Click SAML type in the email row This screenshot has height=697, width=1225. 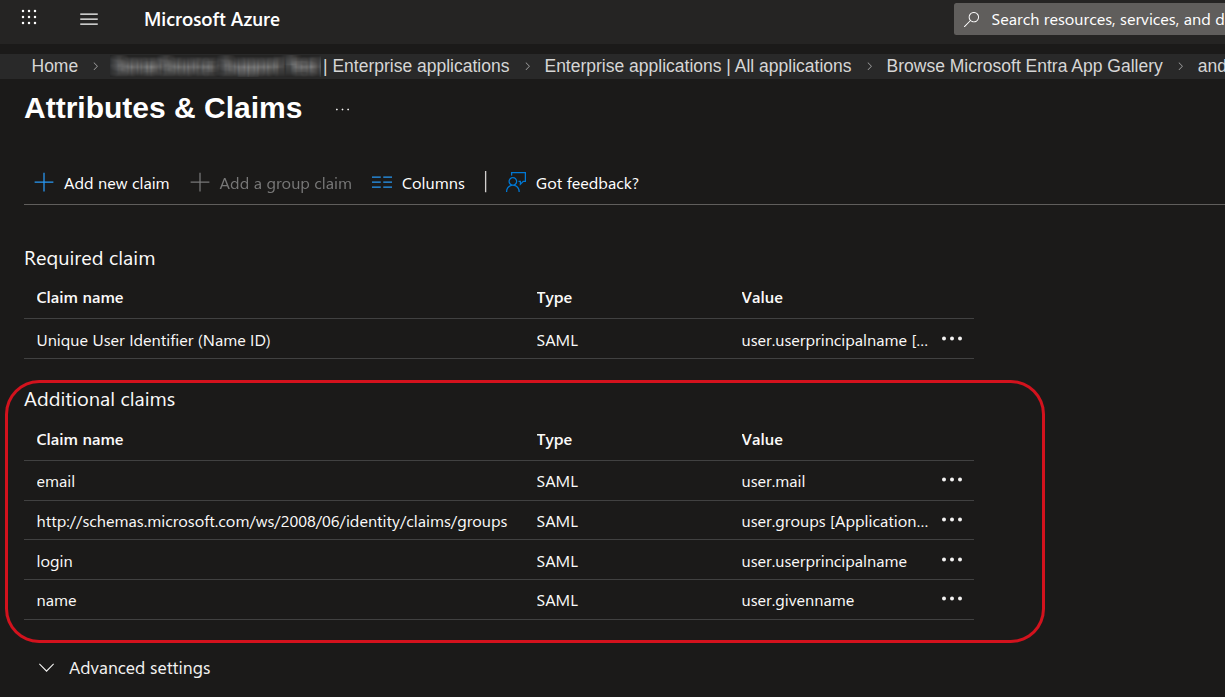point(557,482)
